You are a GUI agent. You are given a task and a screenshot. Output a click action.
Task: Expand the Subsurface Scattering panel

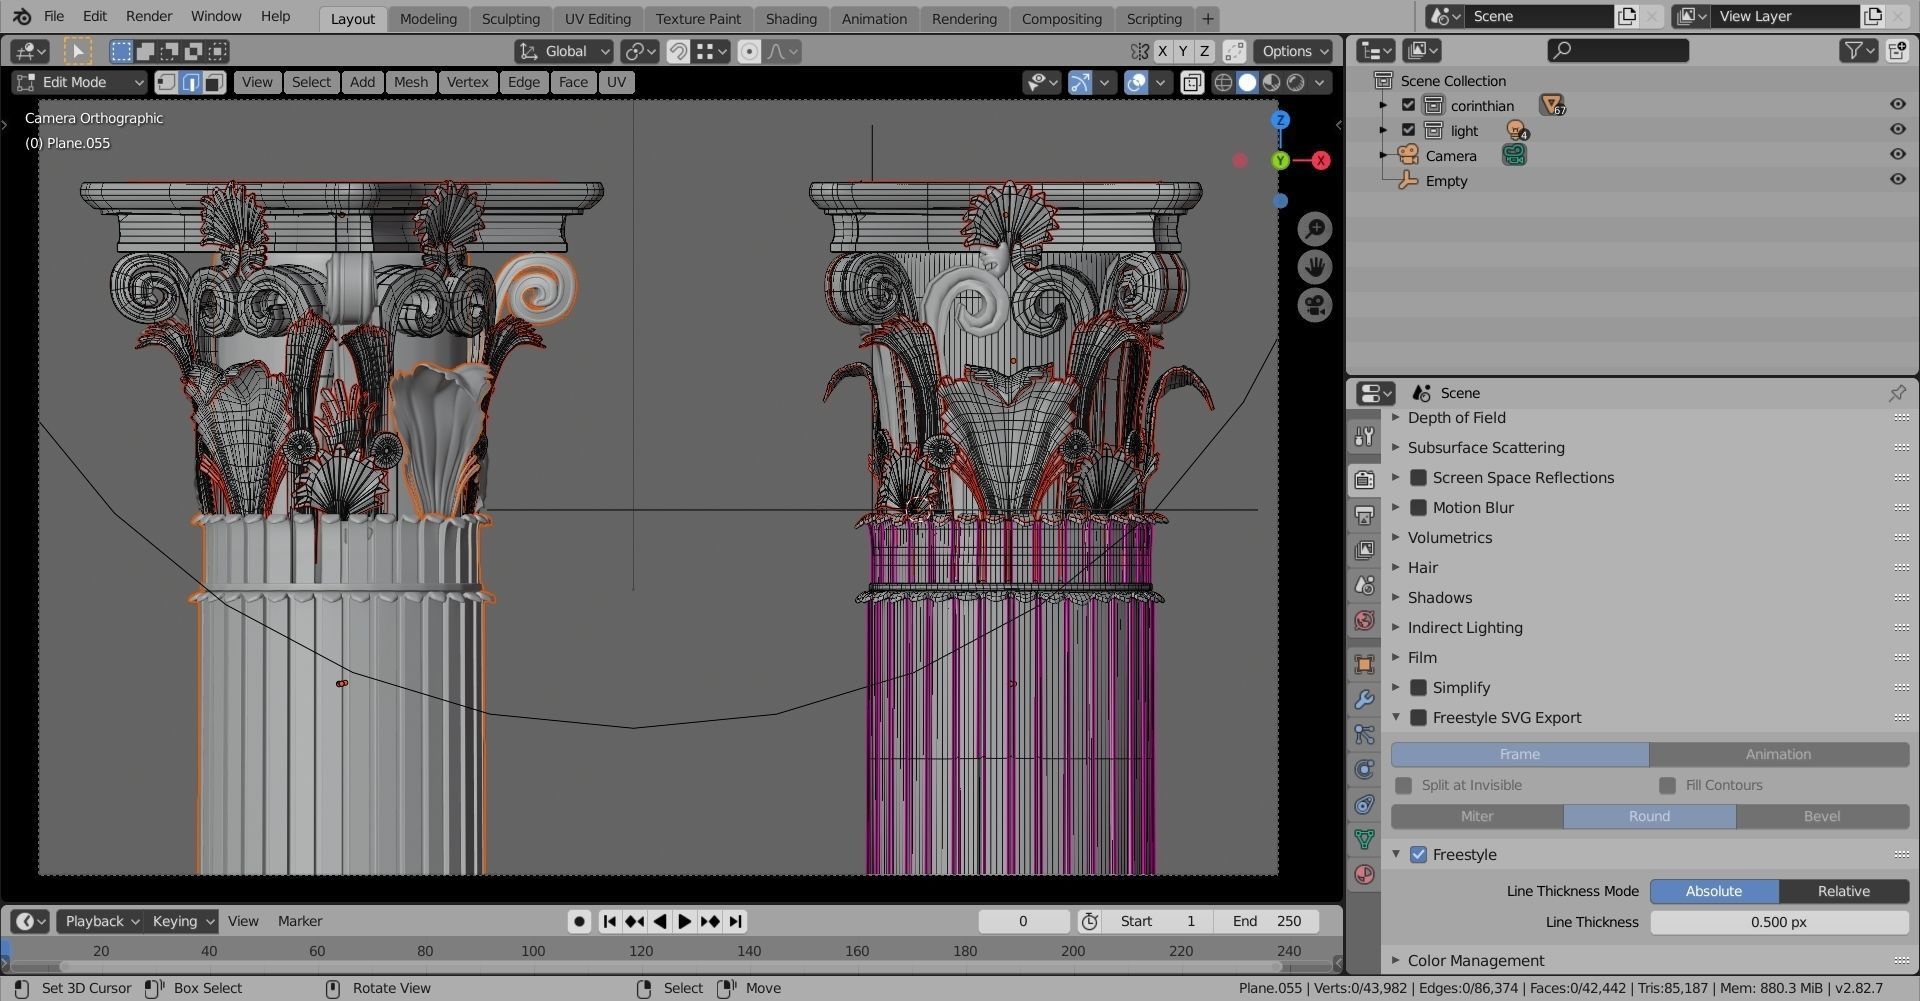pos(1396,448)
